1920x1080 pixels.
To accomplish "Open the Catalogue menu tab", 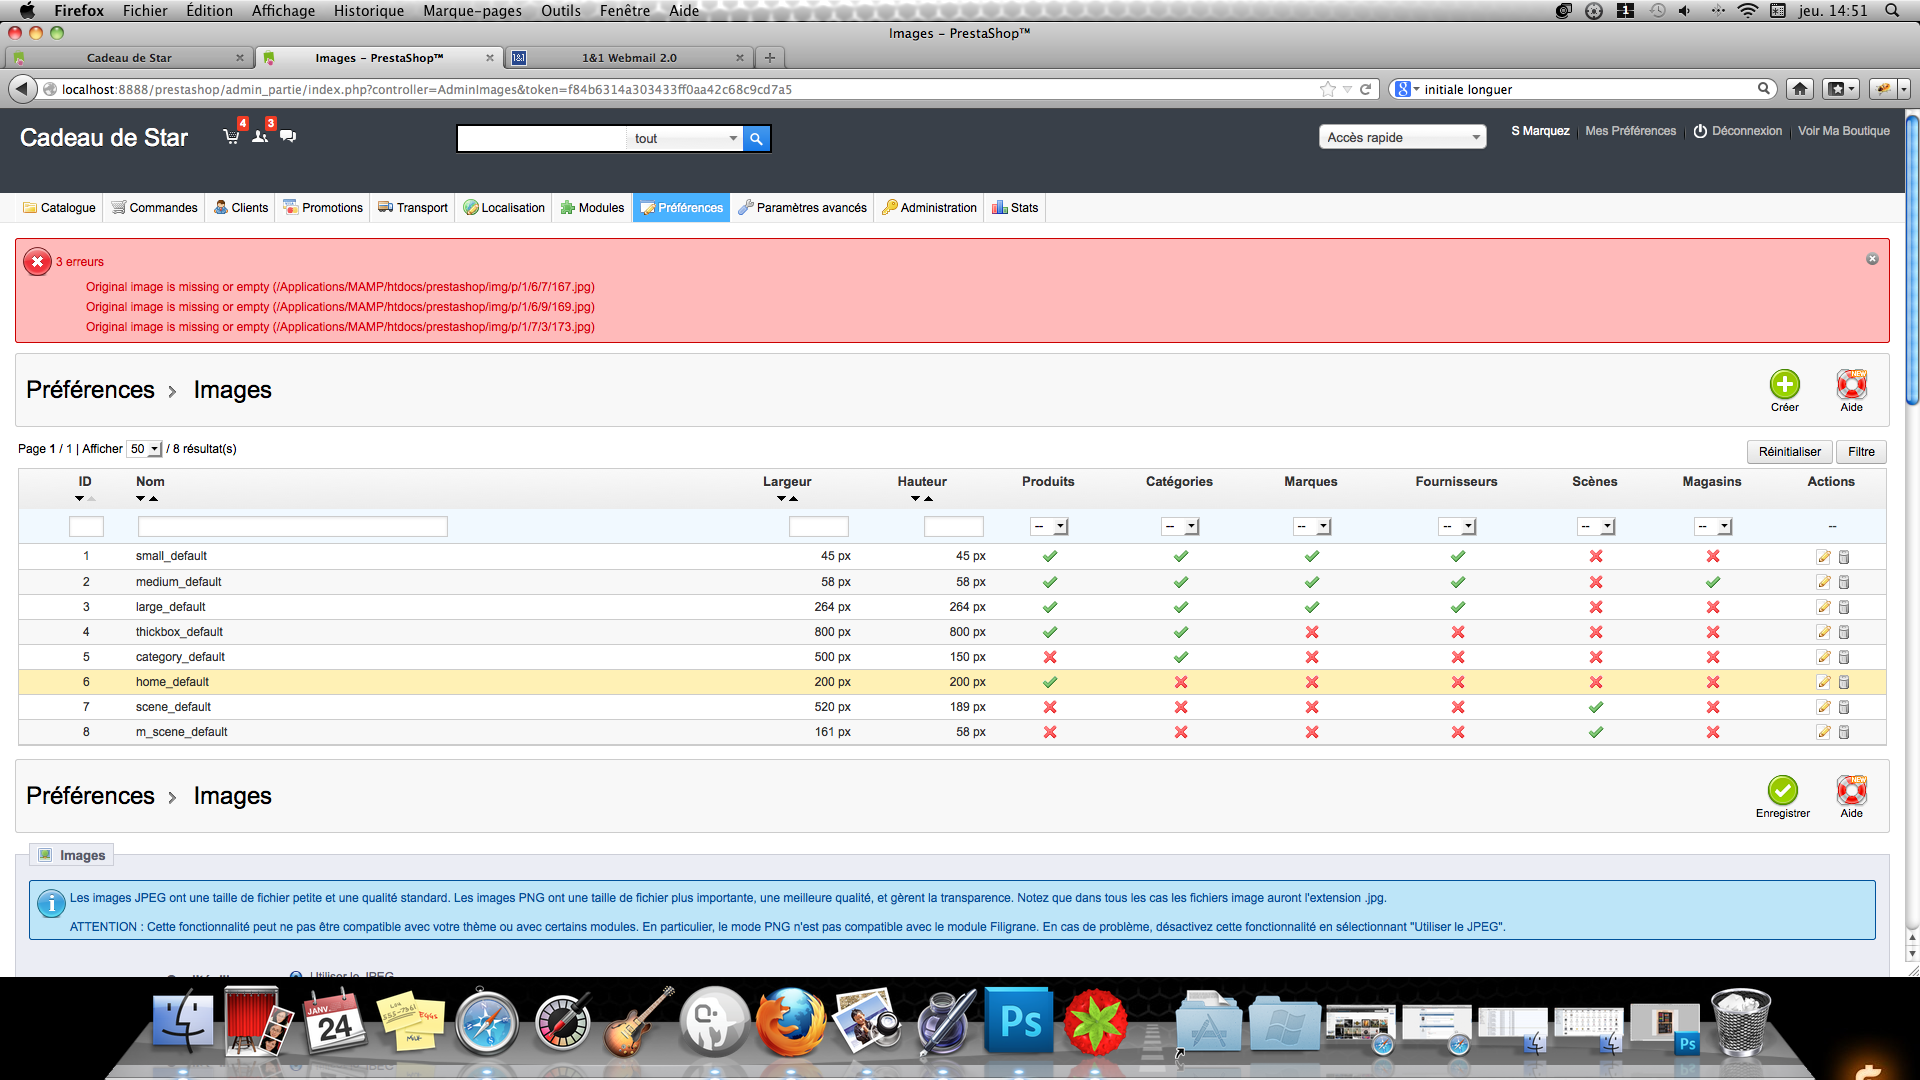I will tap(59, 208).
